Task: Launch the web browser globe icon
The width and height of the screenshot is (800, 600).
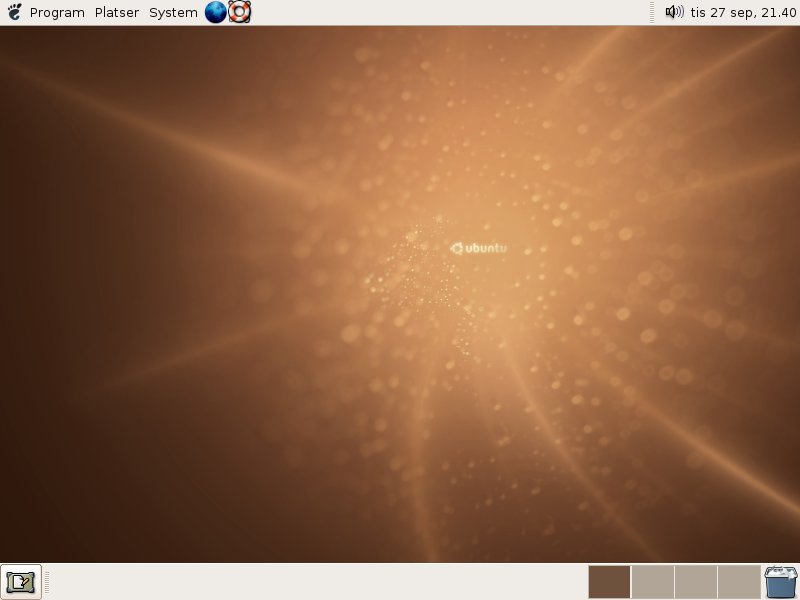Action: [x=215, y=12]
